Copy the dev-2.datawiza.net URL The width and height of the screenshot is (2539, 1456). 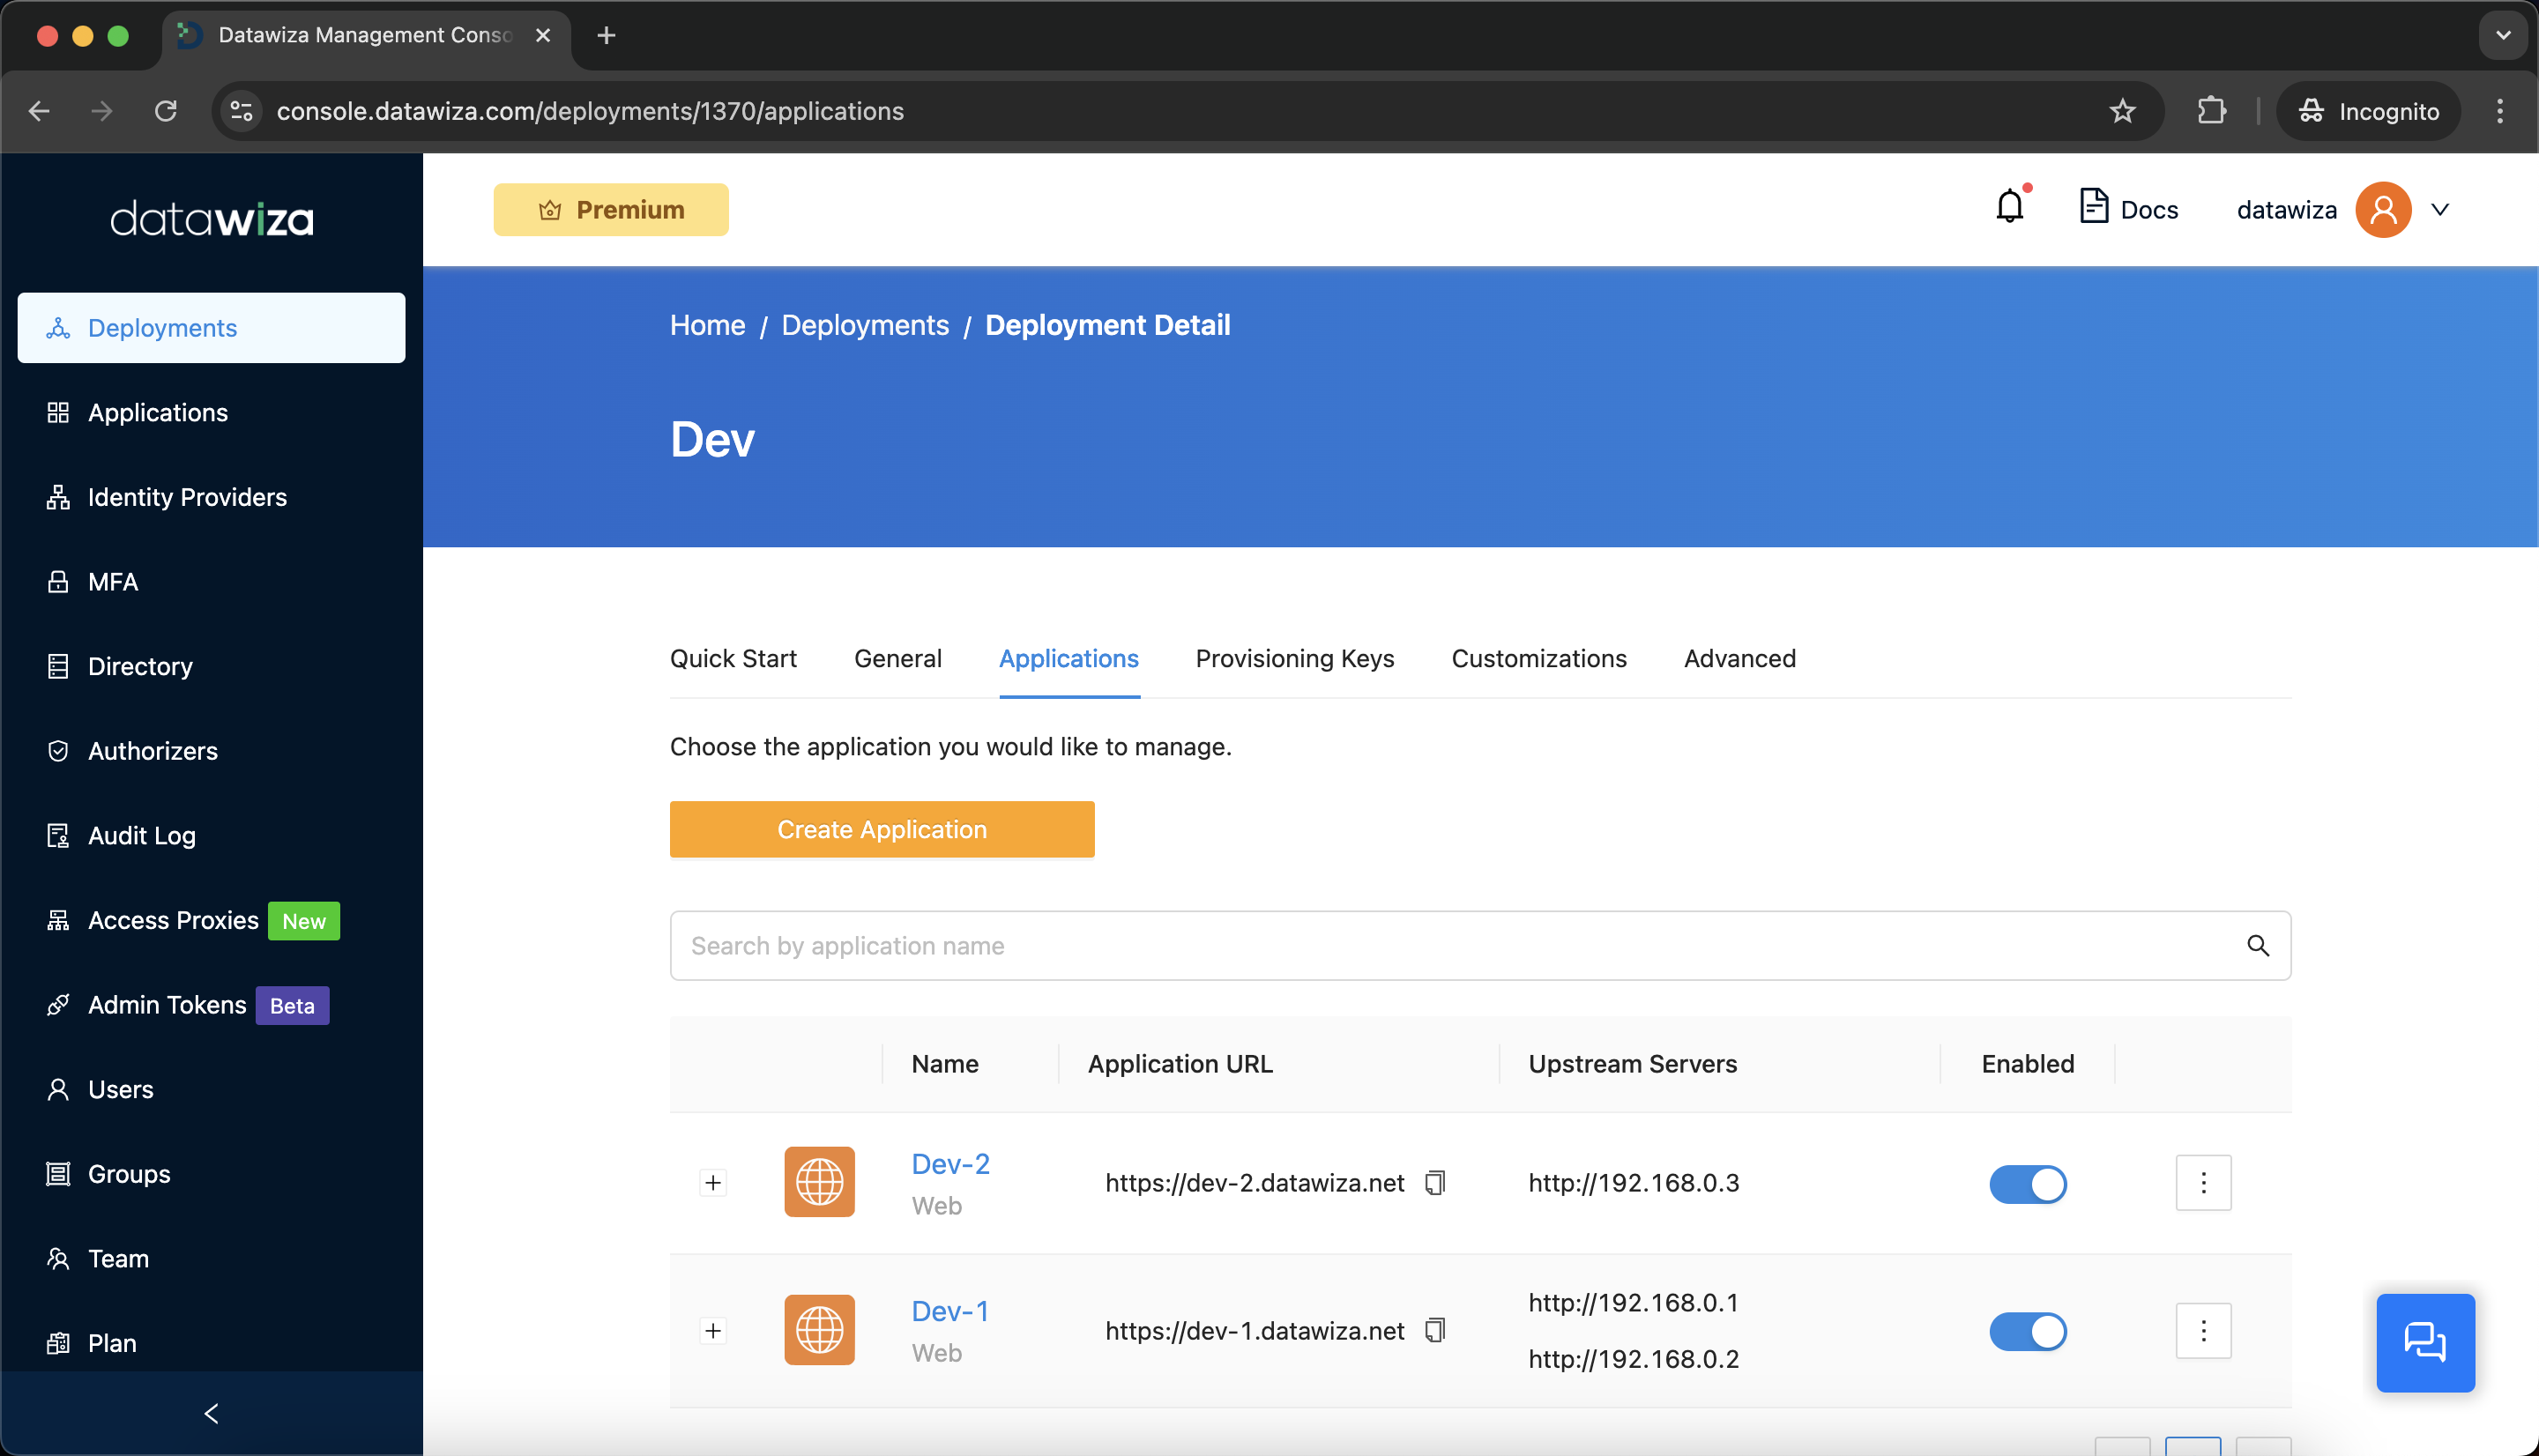click(1435, 1183)
